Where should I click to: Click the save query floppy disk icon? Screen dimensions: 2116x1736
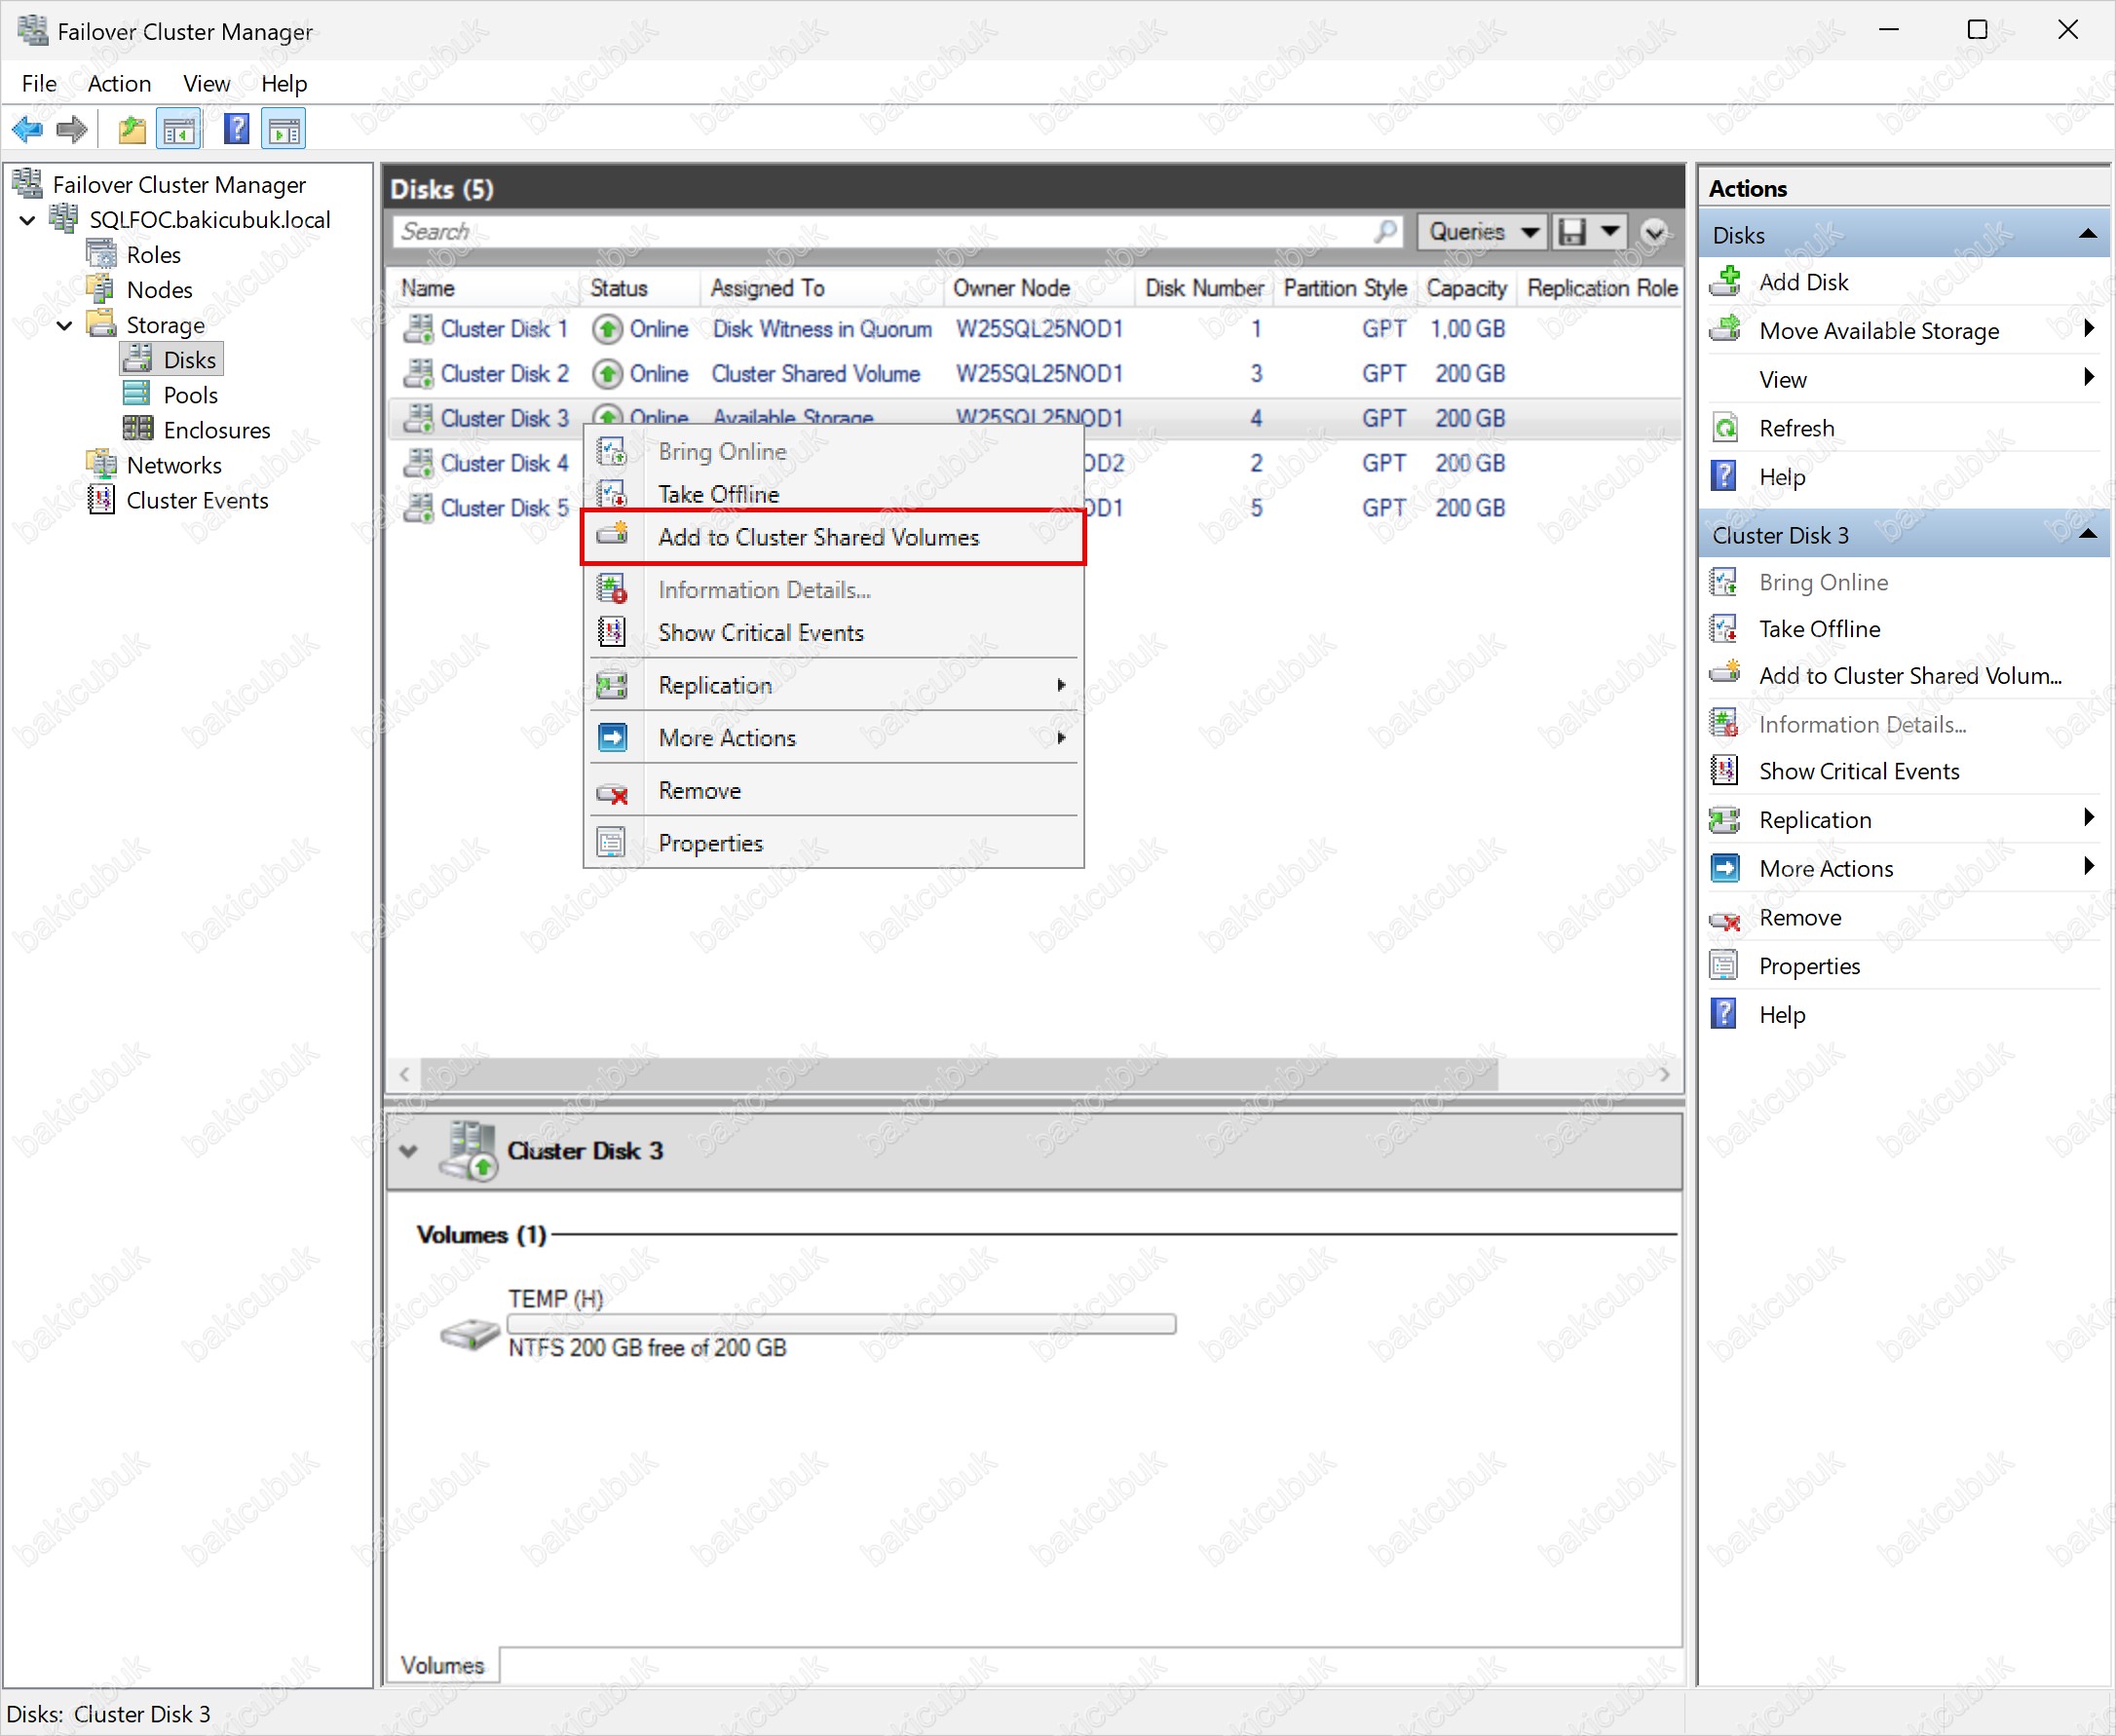(1572, 232)
